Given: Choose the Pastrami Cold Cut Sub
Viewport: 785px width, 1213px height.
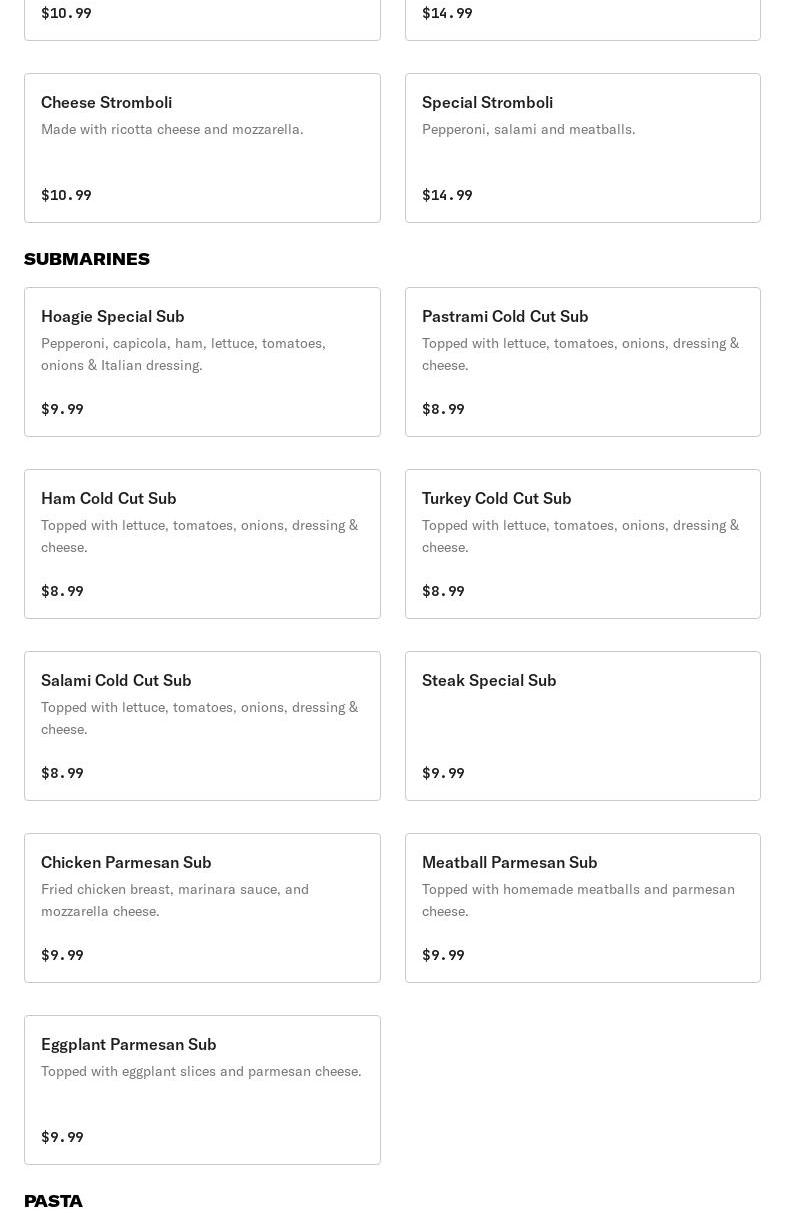Looking at the screenshot, I should [582, 362].
